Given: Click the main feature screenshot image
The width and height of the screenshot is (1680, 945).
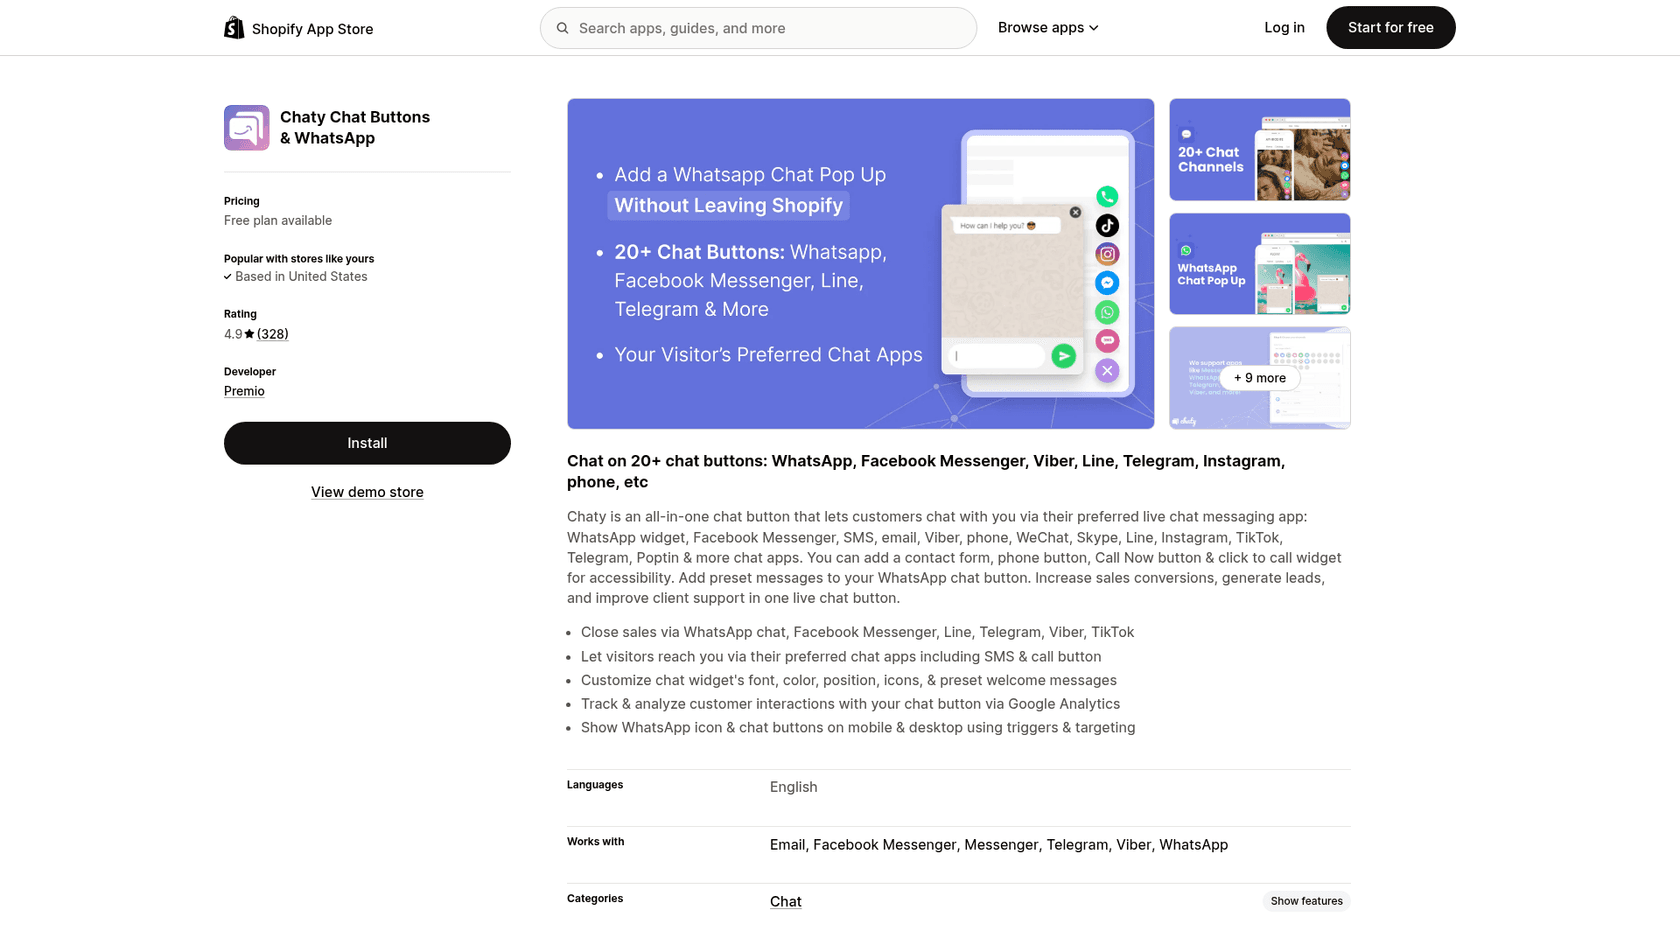Looking at the screenshot, I should pos(861,264).
